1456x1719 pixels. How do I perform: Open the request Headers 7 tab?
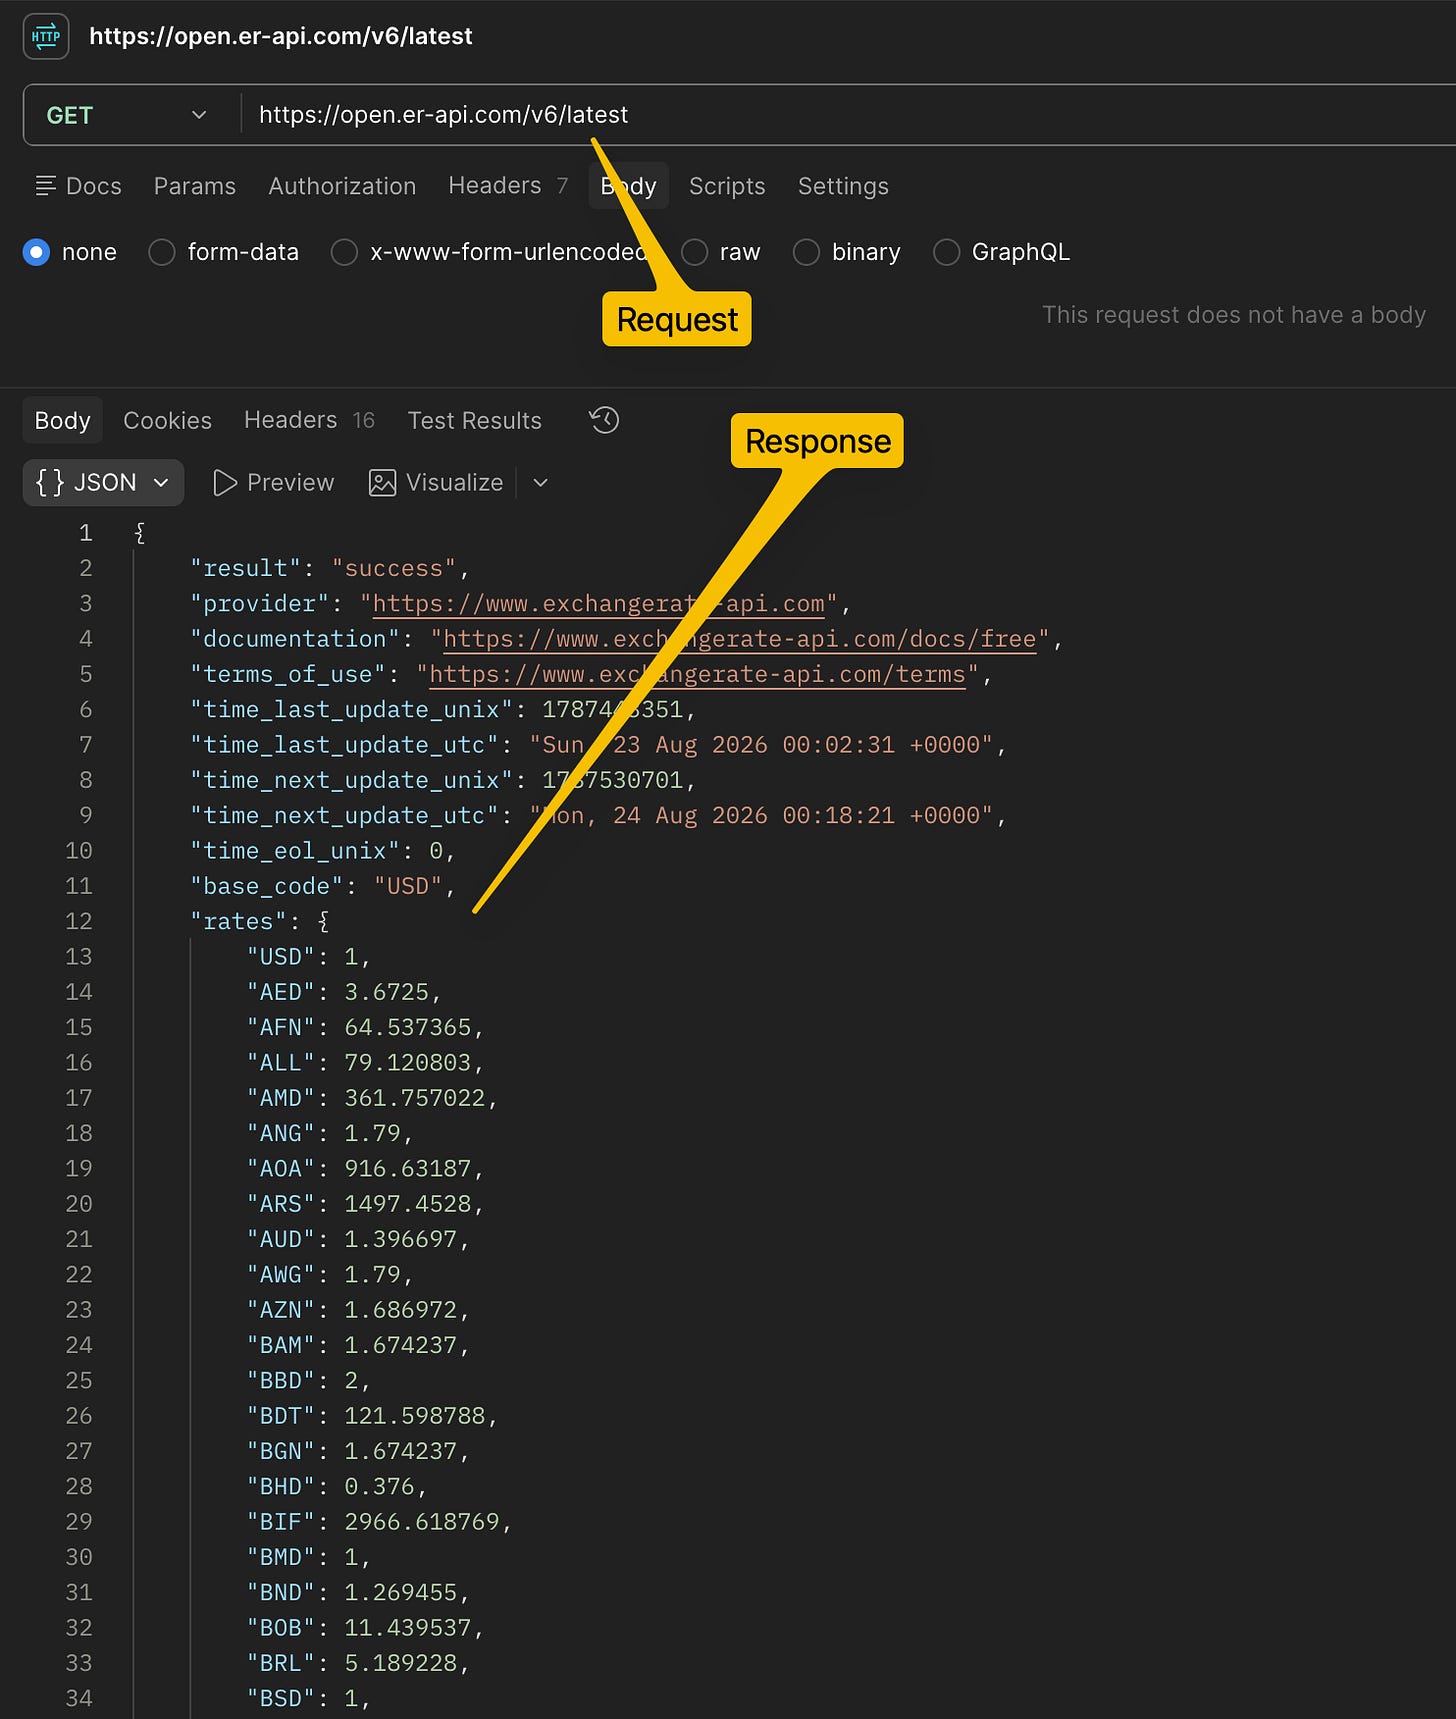[508, 186]
